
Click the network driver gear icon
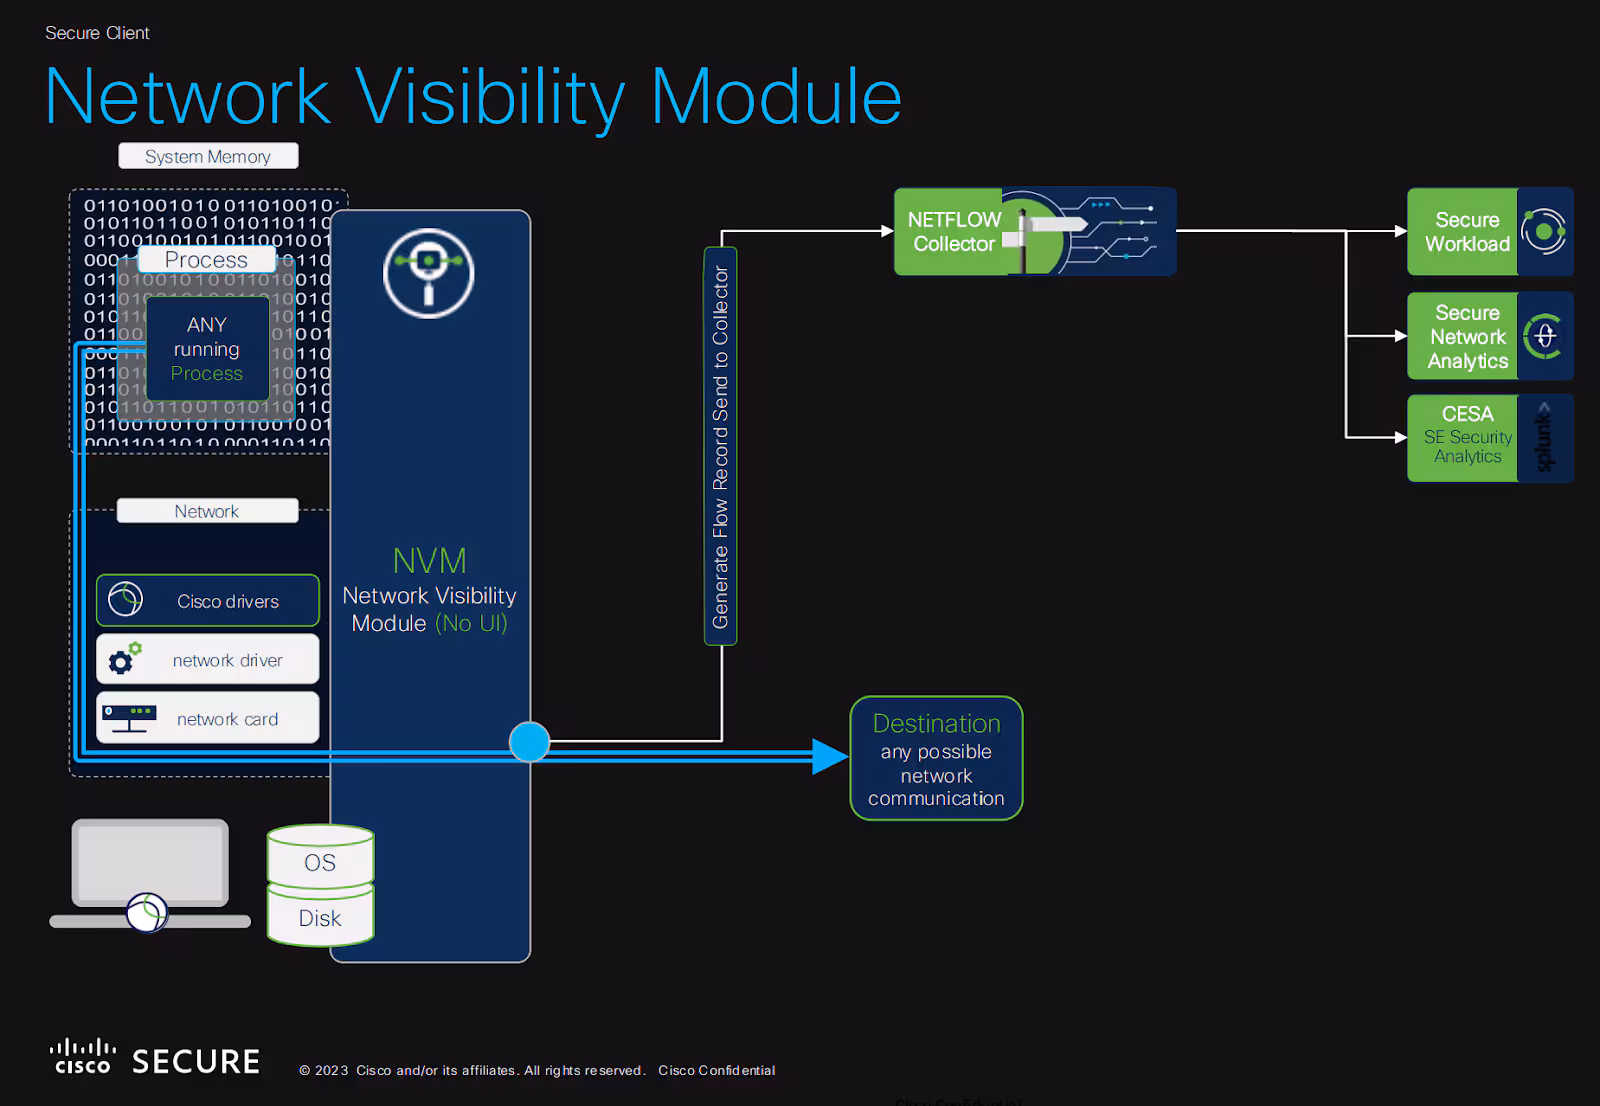tap(125, 659)
